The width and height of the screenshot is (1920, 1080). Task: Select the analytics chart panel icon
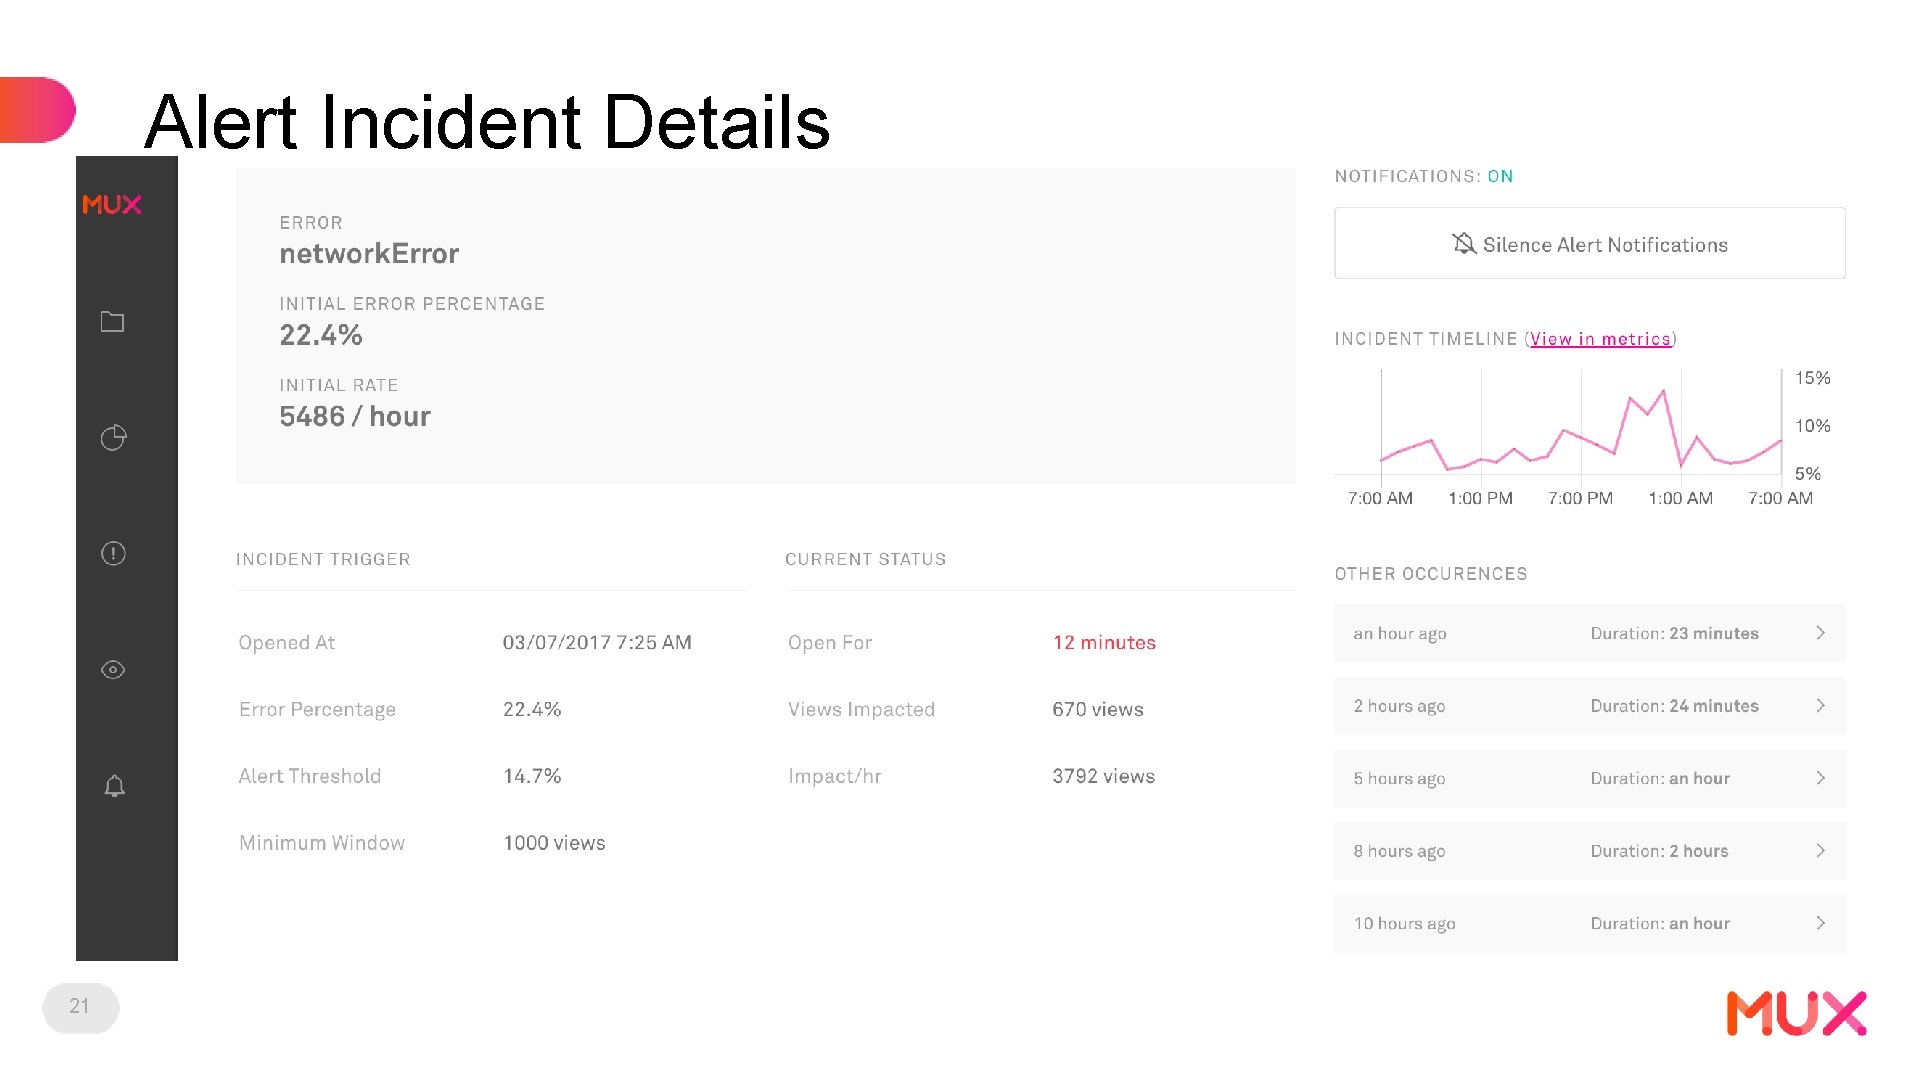pyautogui.click(x=113, y=438)
